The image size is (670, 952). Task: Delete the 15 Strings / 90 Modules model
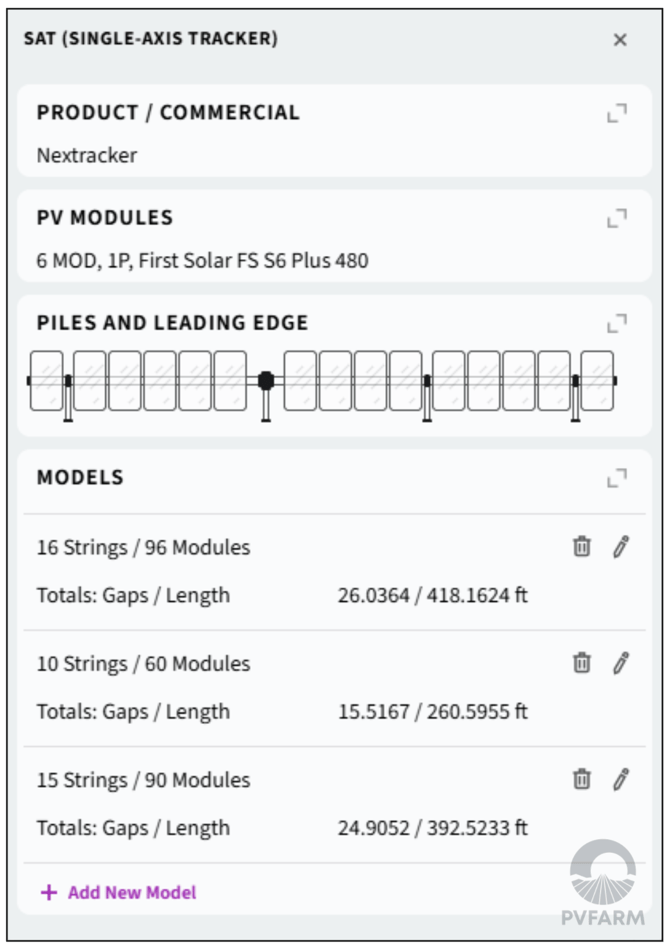581,779
